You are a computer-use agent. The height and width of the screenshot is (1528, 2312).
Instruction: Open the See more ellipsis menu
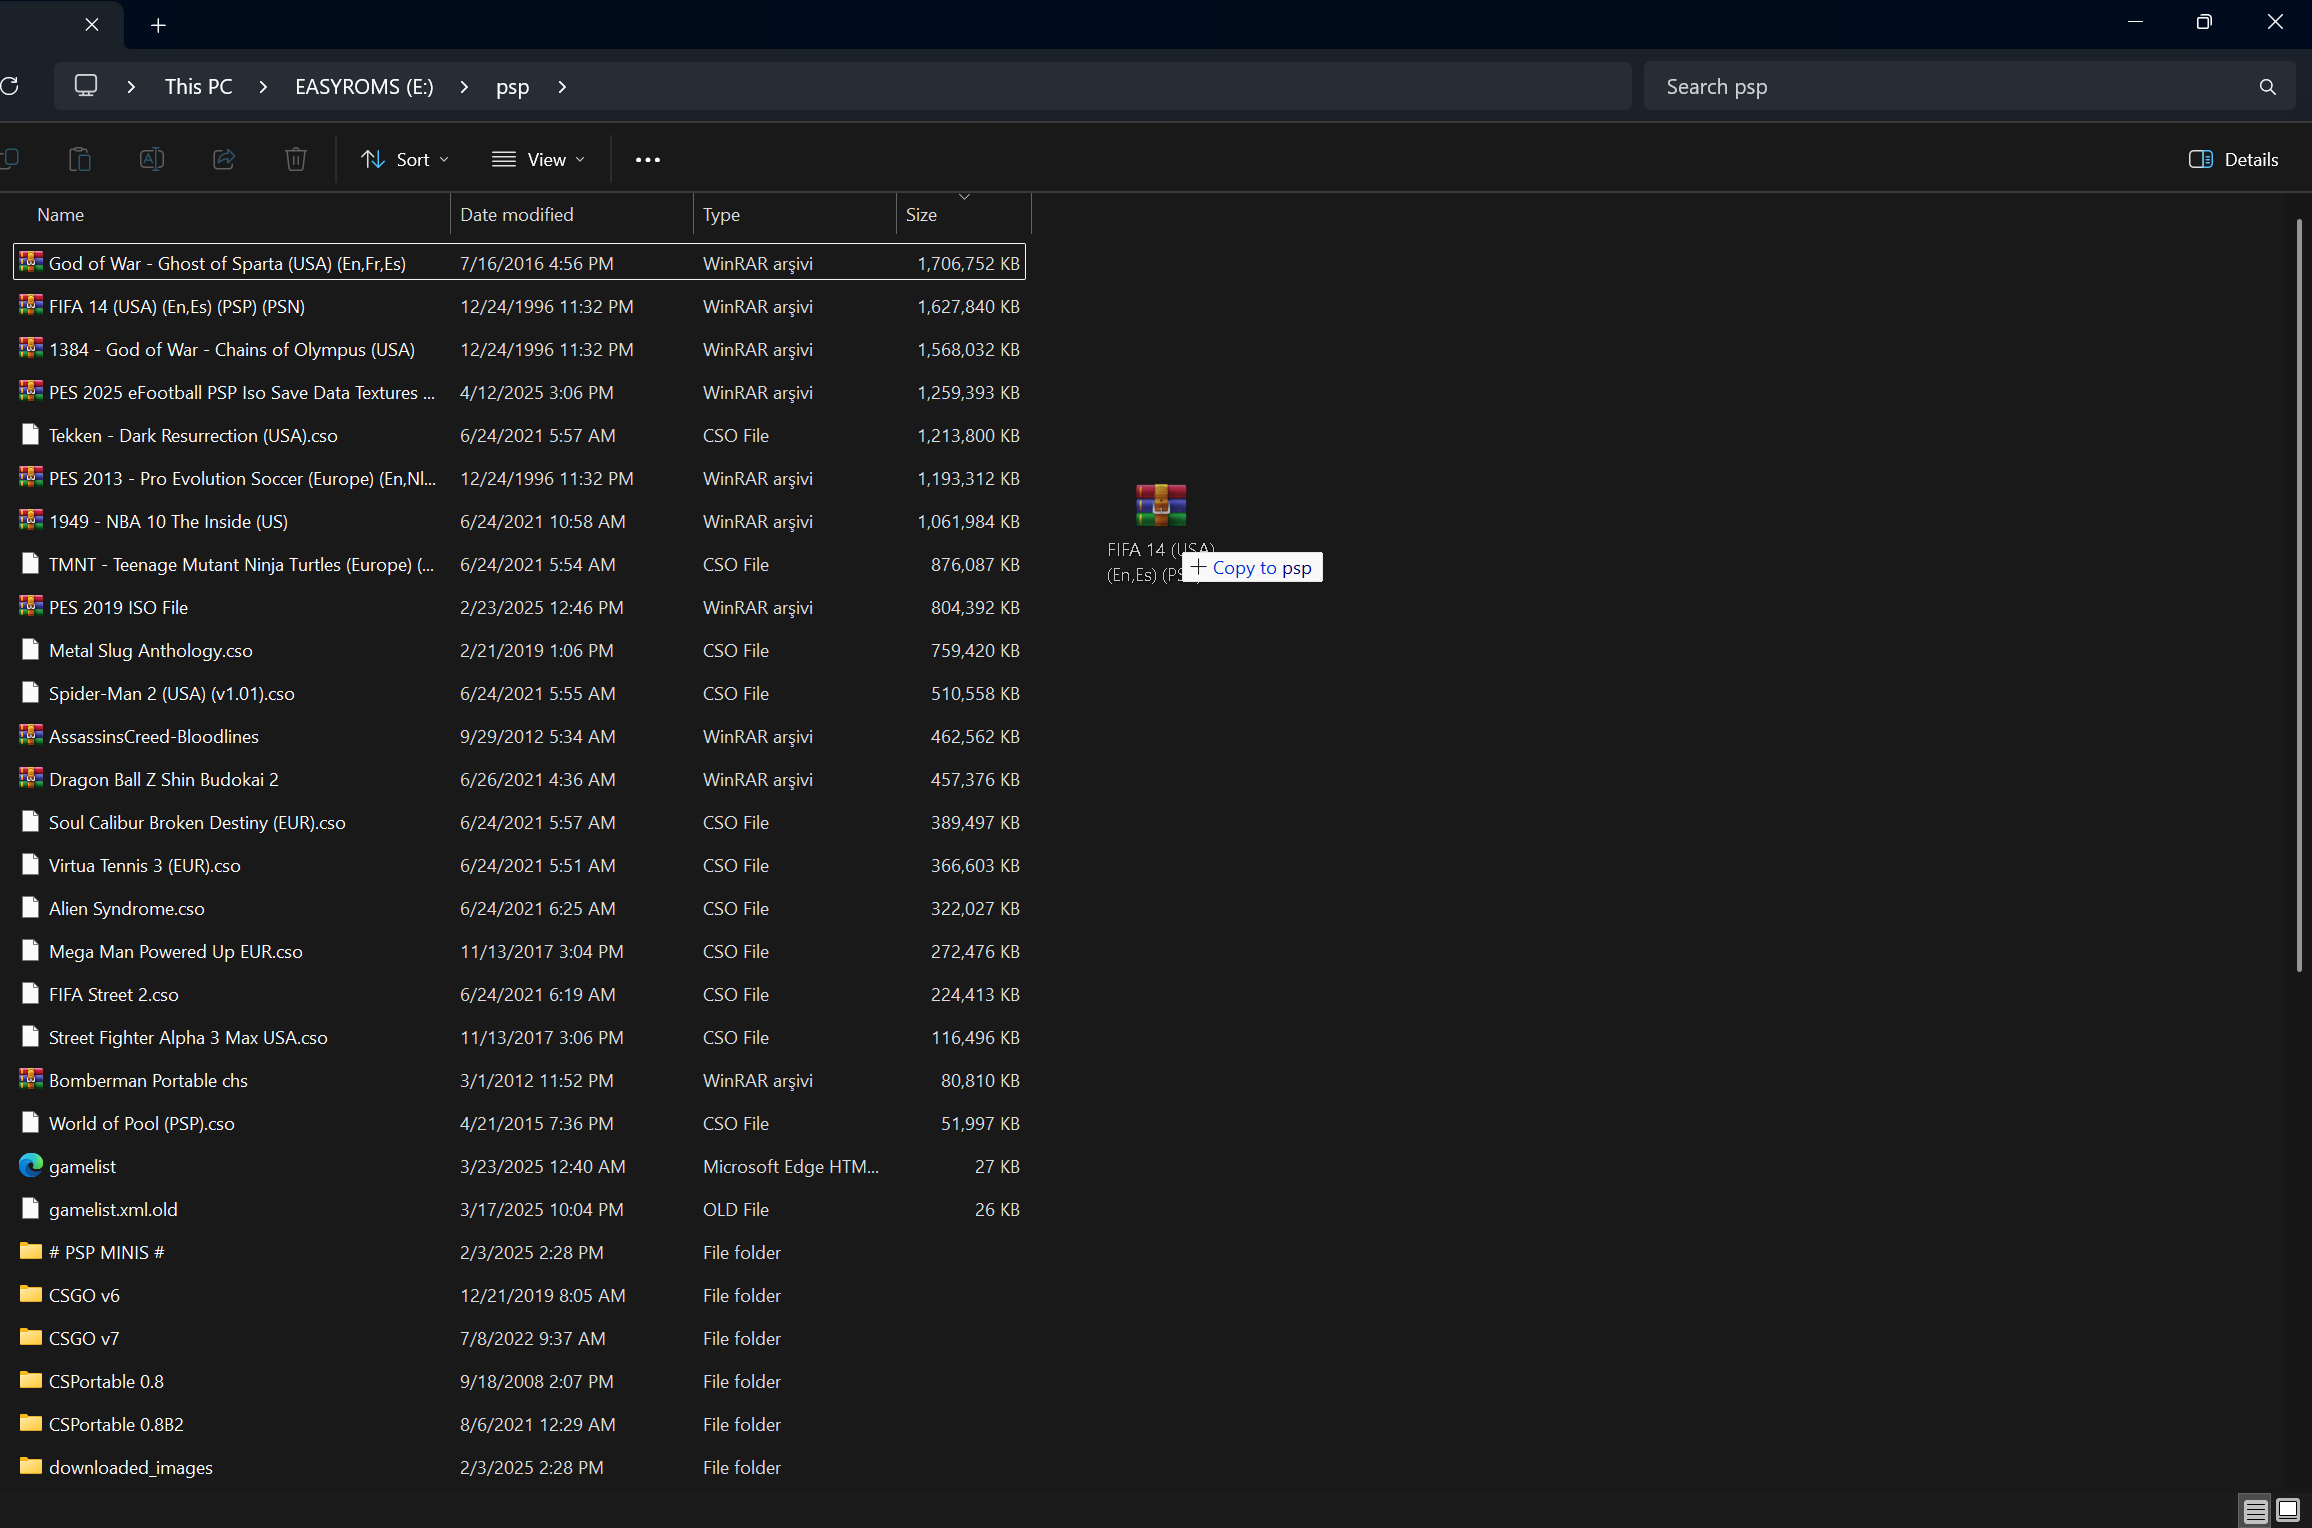coord(648,159)
